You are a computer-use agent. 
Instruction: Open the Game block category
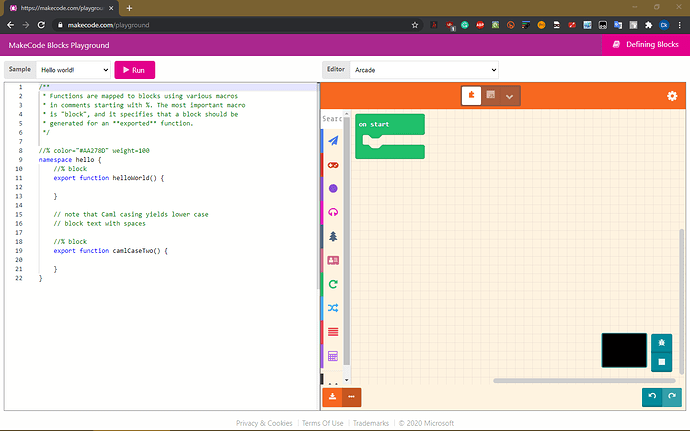(x=333, y=188)
